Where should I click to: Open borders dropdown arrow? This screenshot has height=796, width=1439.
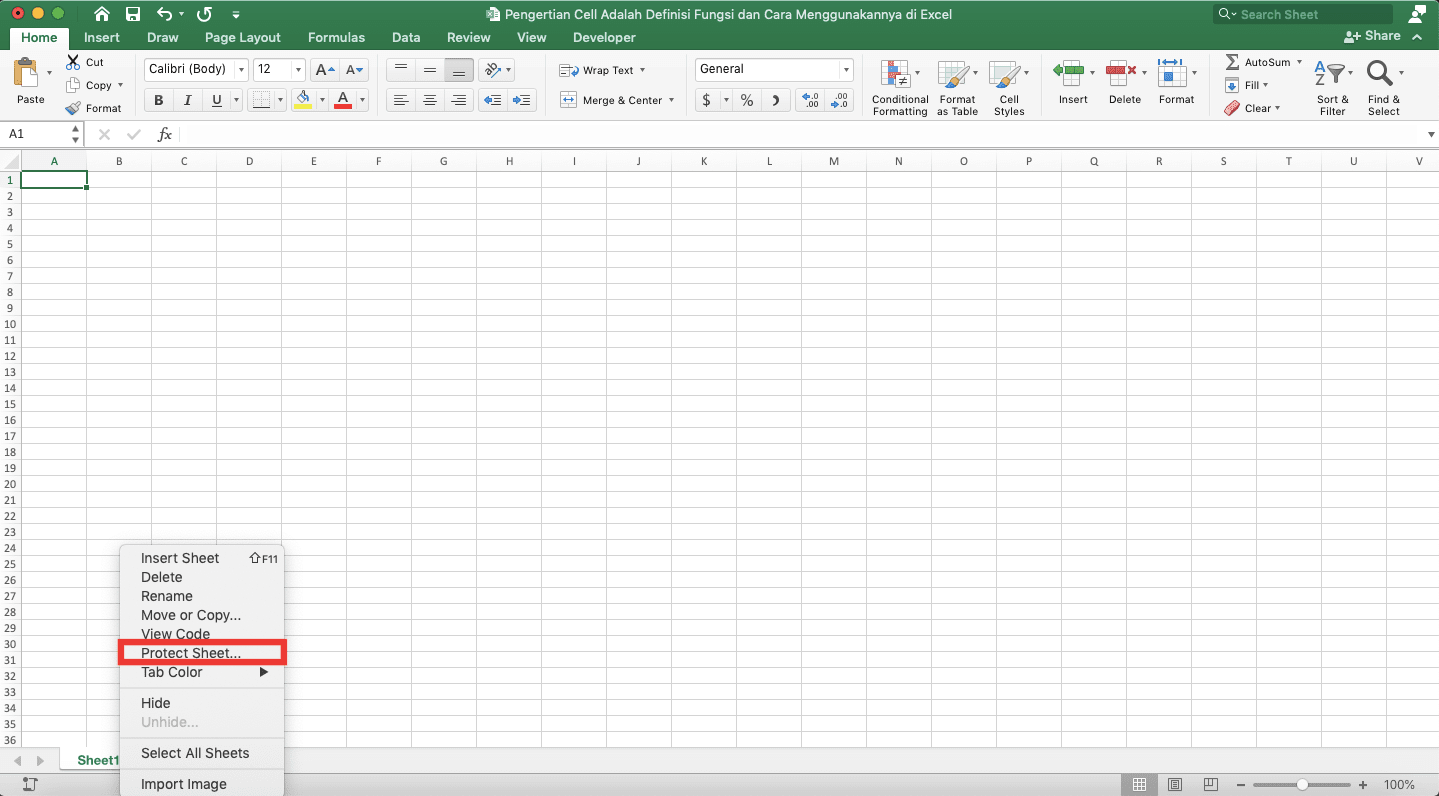coord(279,100)
